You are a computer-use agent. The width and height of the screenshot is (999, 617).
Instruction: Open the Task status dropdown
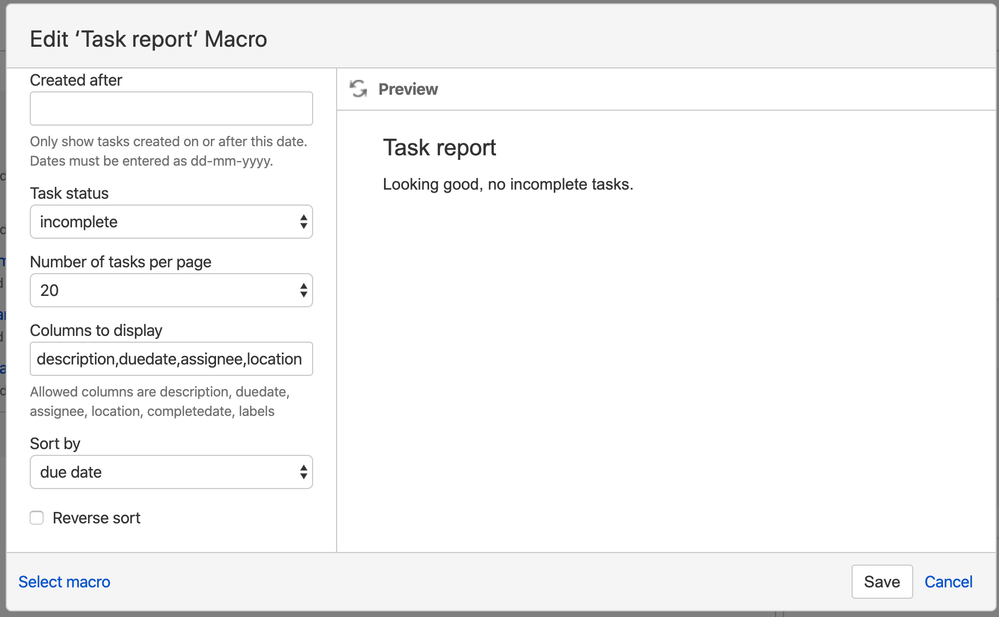click(x=171, y=222)
